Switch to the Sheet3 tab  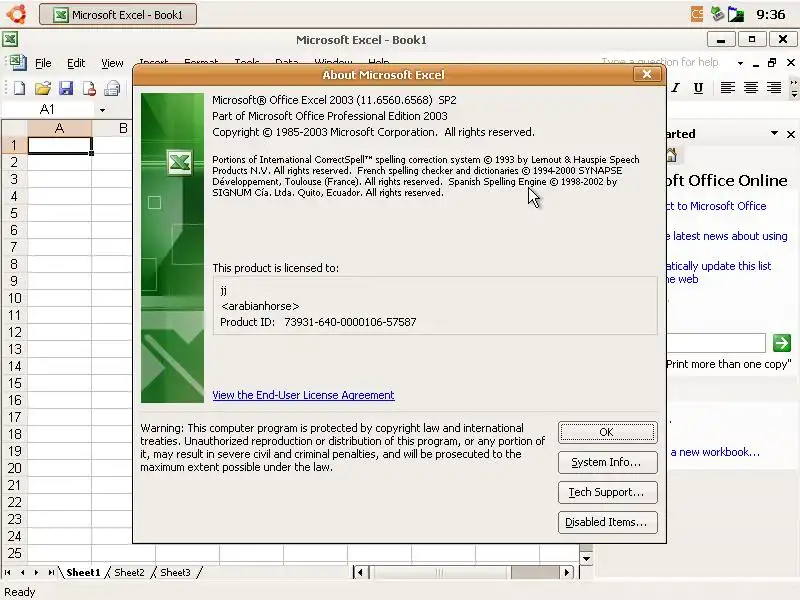pos(175,572)
